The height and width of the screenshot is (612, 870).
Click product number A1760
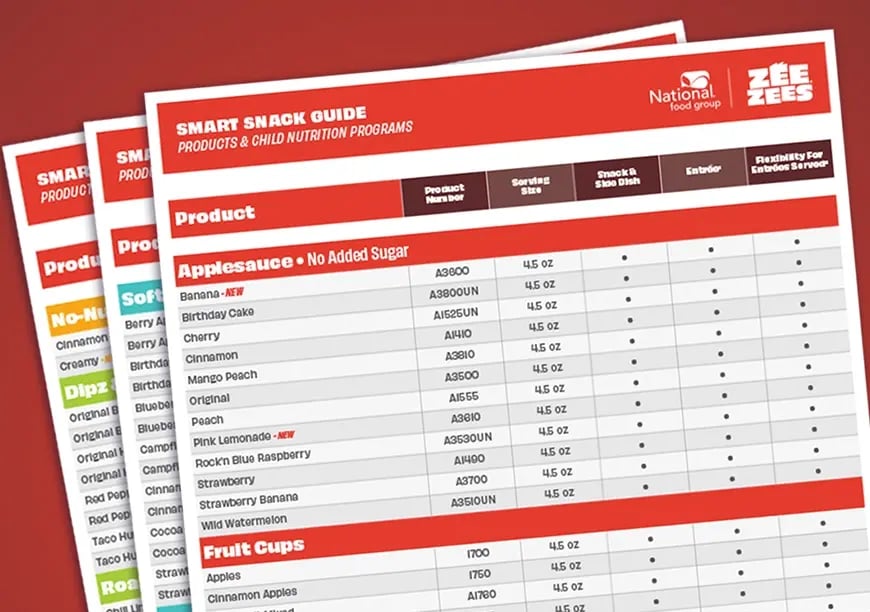coord(481,595)
